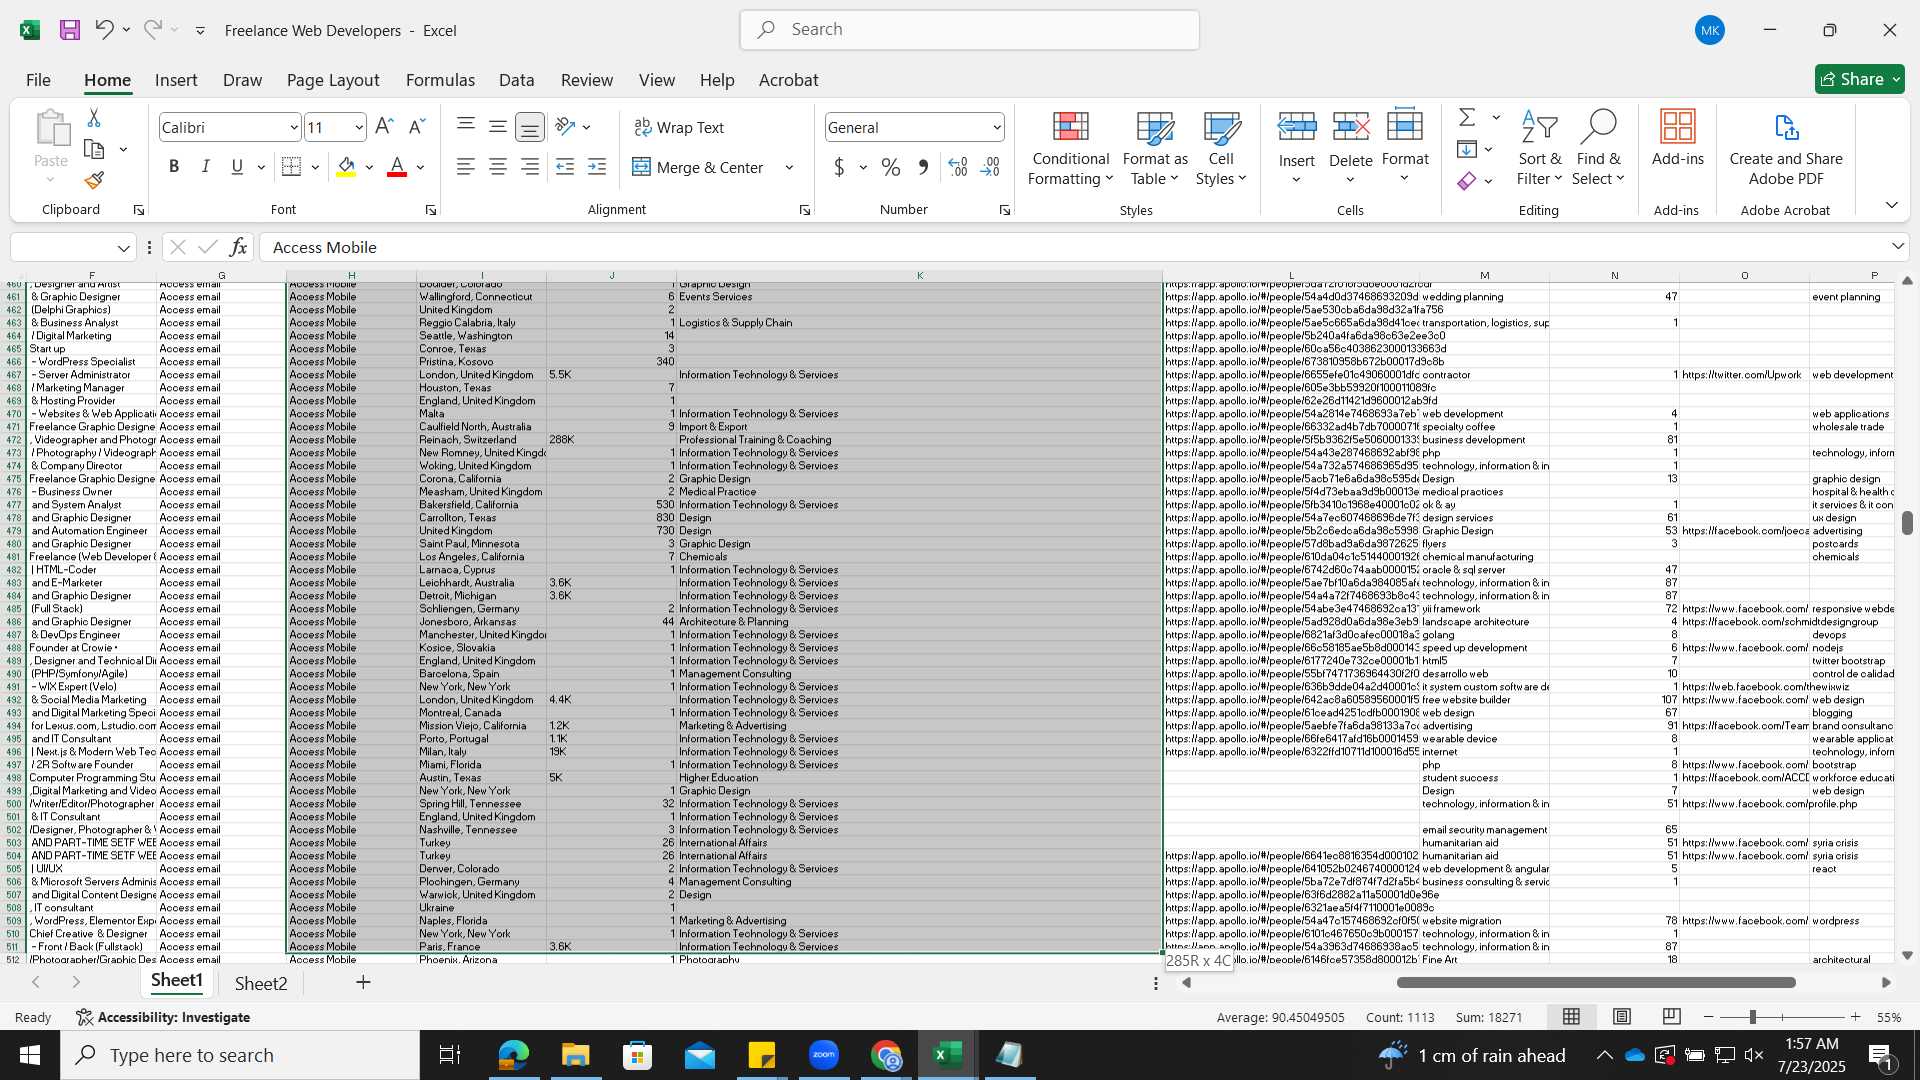1920x1080 pixels.
Task: Click the AutoSum sigma icon
Action: [1467, 117]
